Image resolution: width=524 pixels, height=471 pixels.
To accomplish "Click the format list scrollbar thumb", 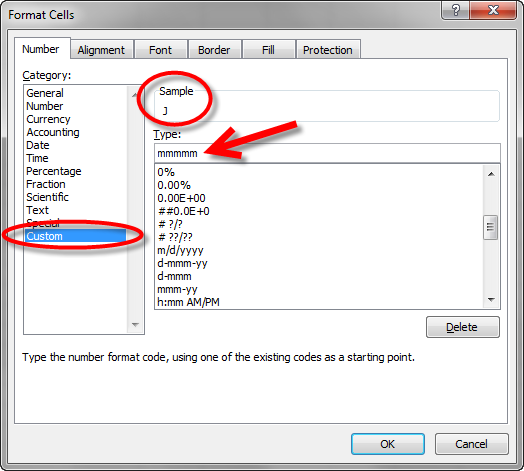I will tap(491, 227).
